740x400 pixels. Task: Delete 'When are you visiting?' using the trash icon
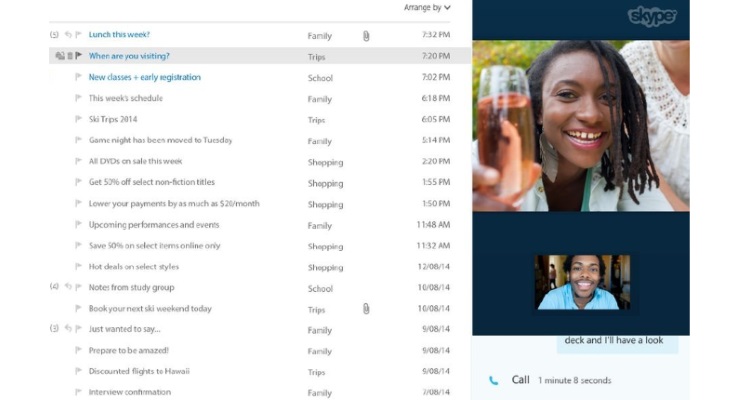point(70,57)
